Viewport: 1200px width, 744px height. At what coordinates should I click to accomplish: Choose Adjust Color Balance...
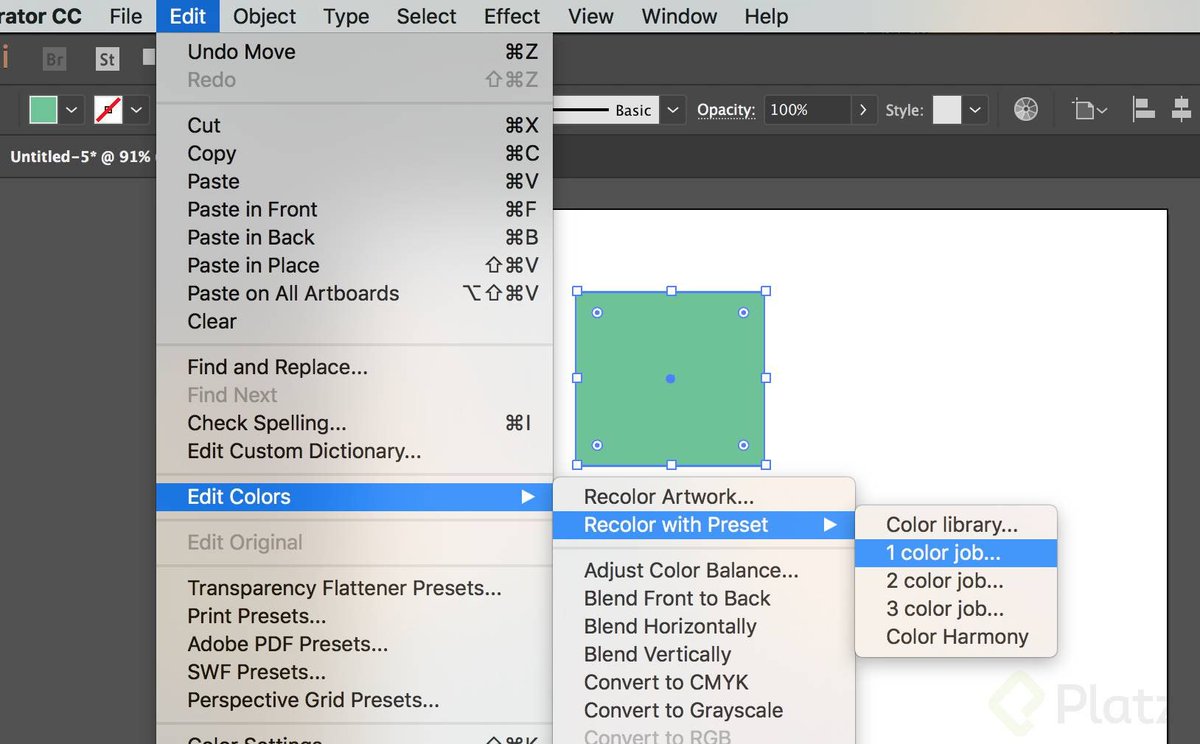(x=704, y=571)
